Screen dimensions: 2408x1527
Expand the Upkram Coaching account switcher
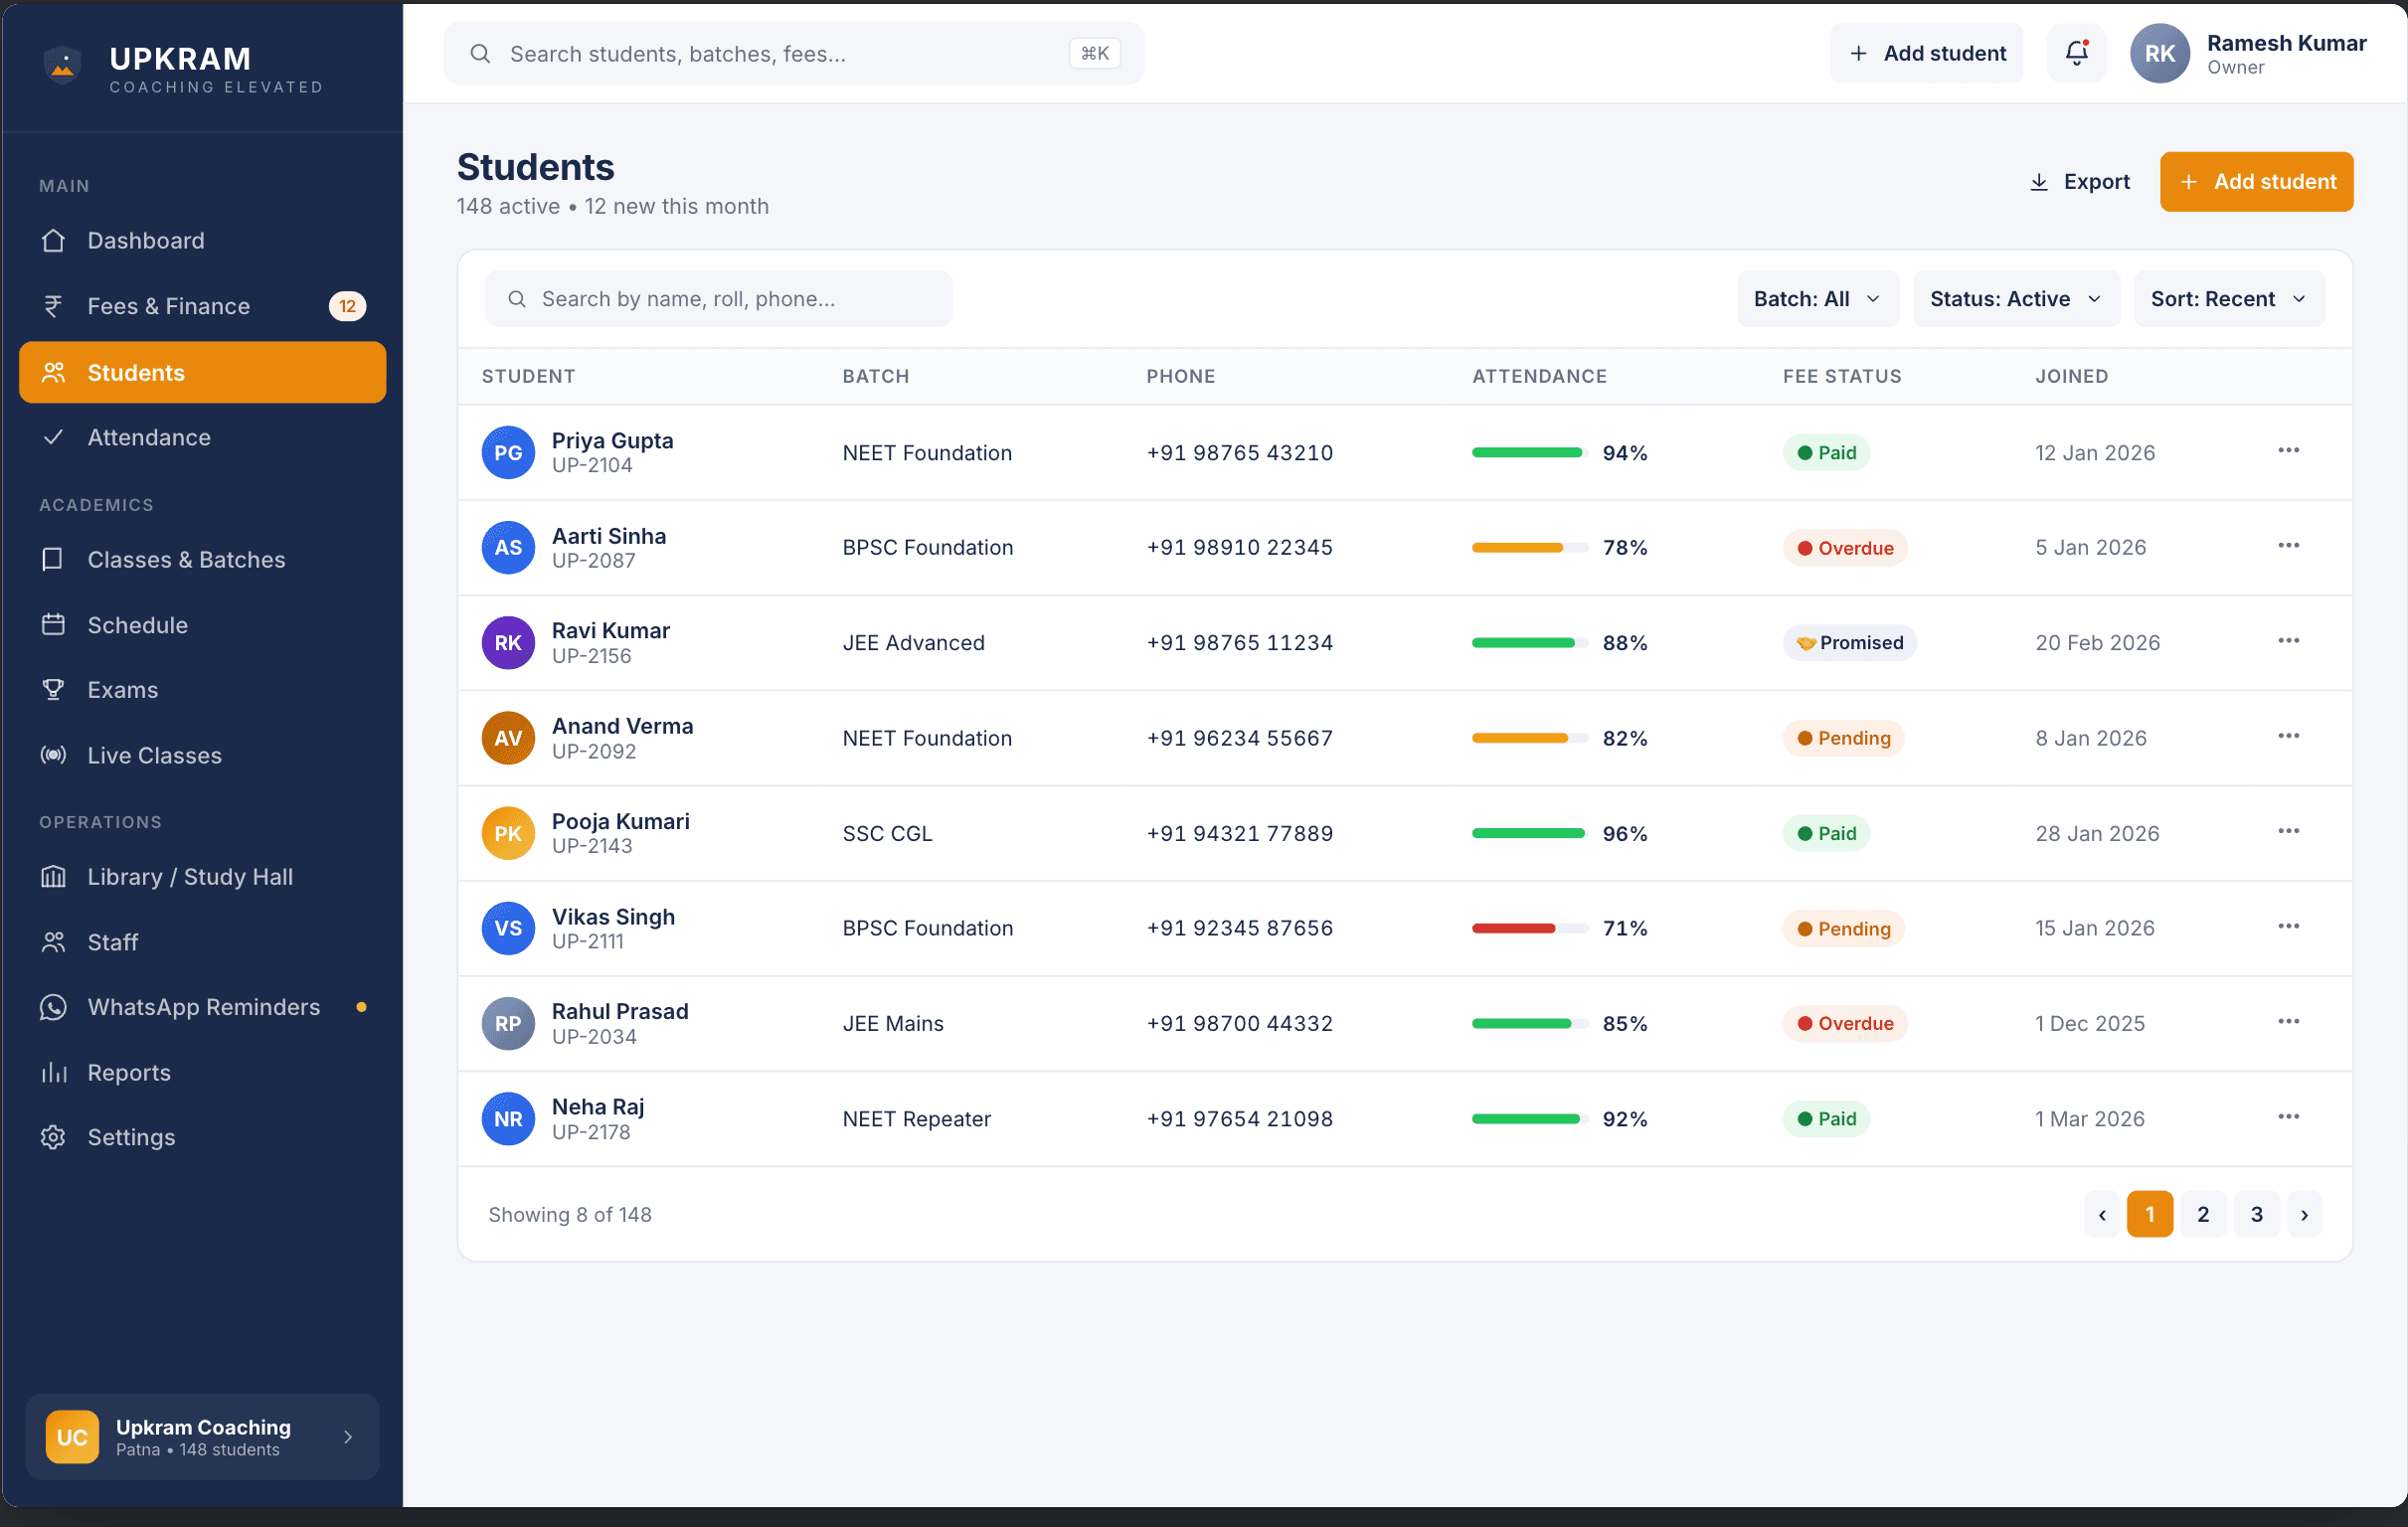coord(202,1437)
